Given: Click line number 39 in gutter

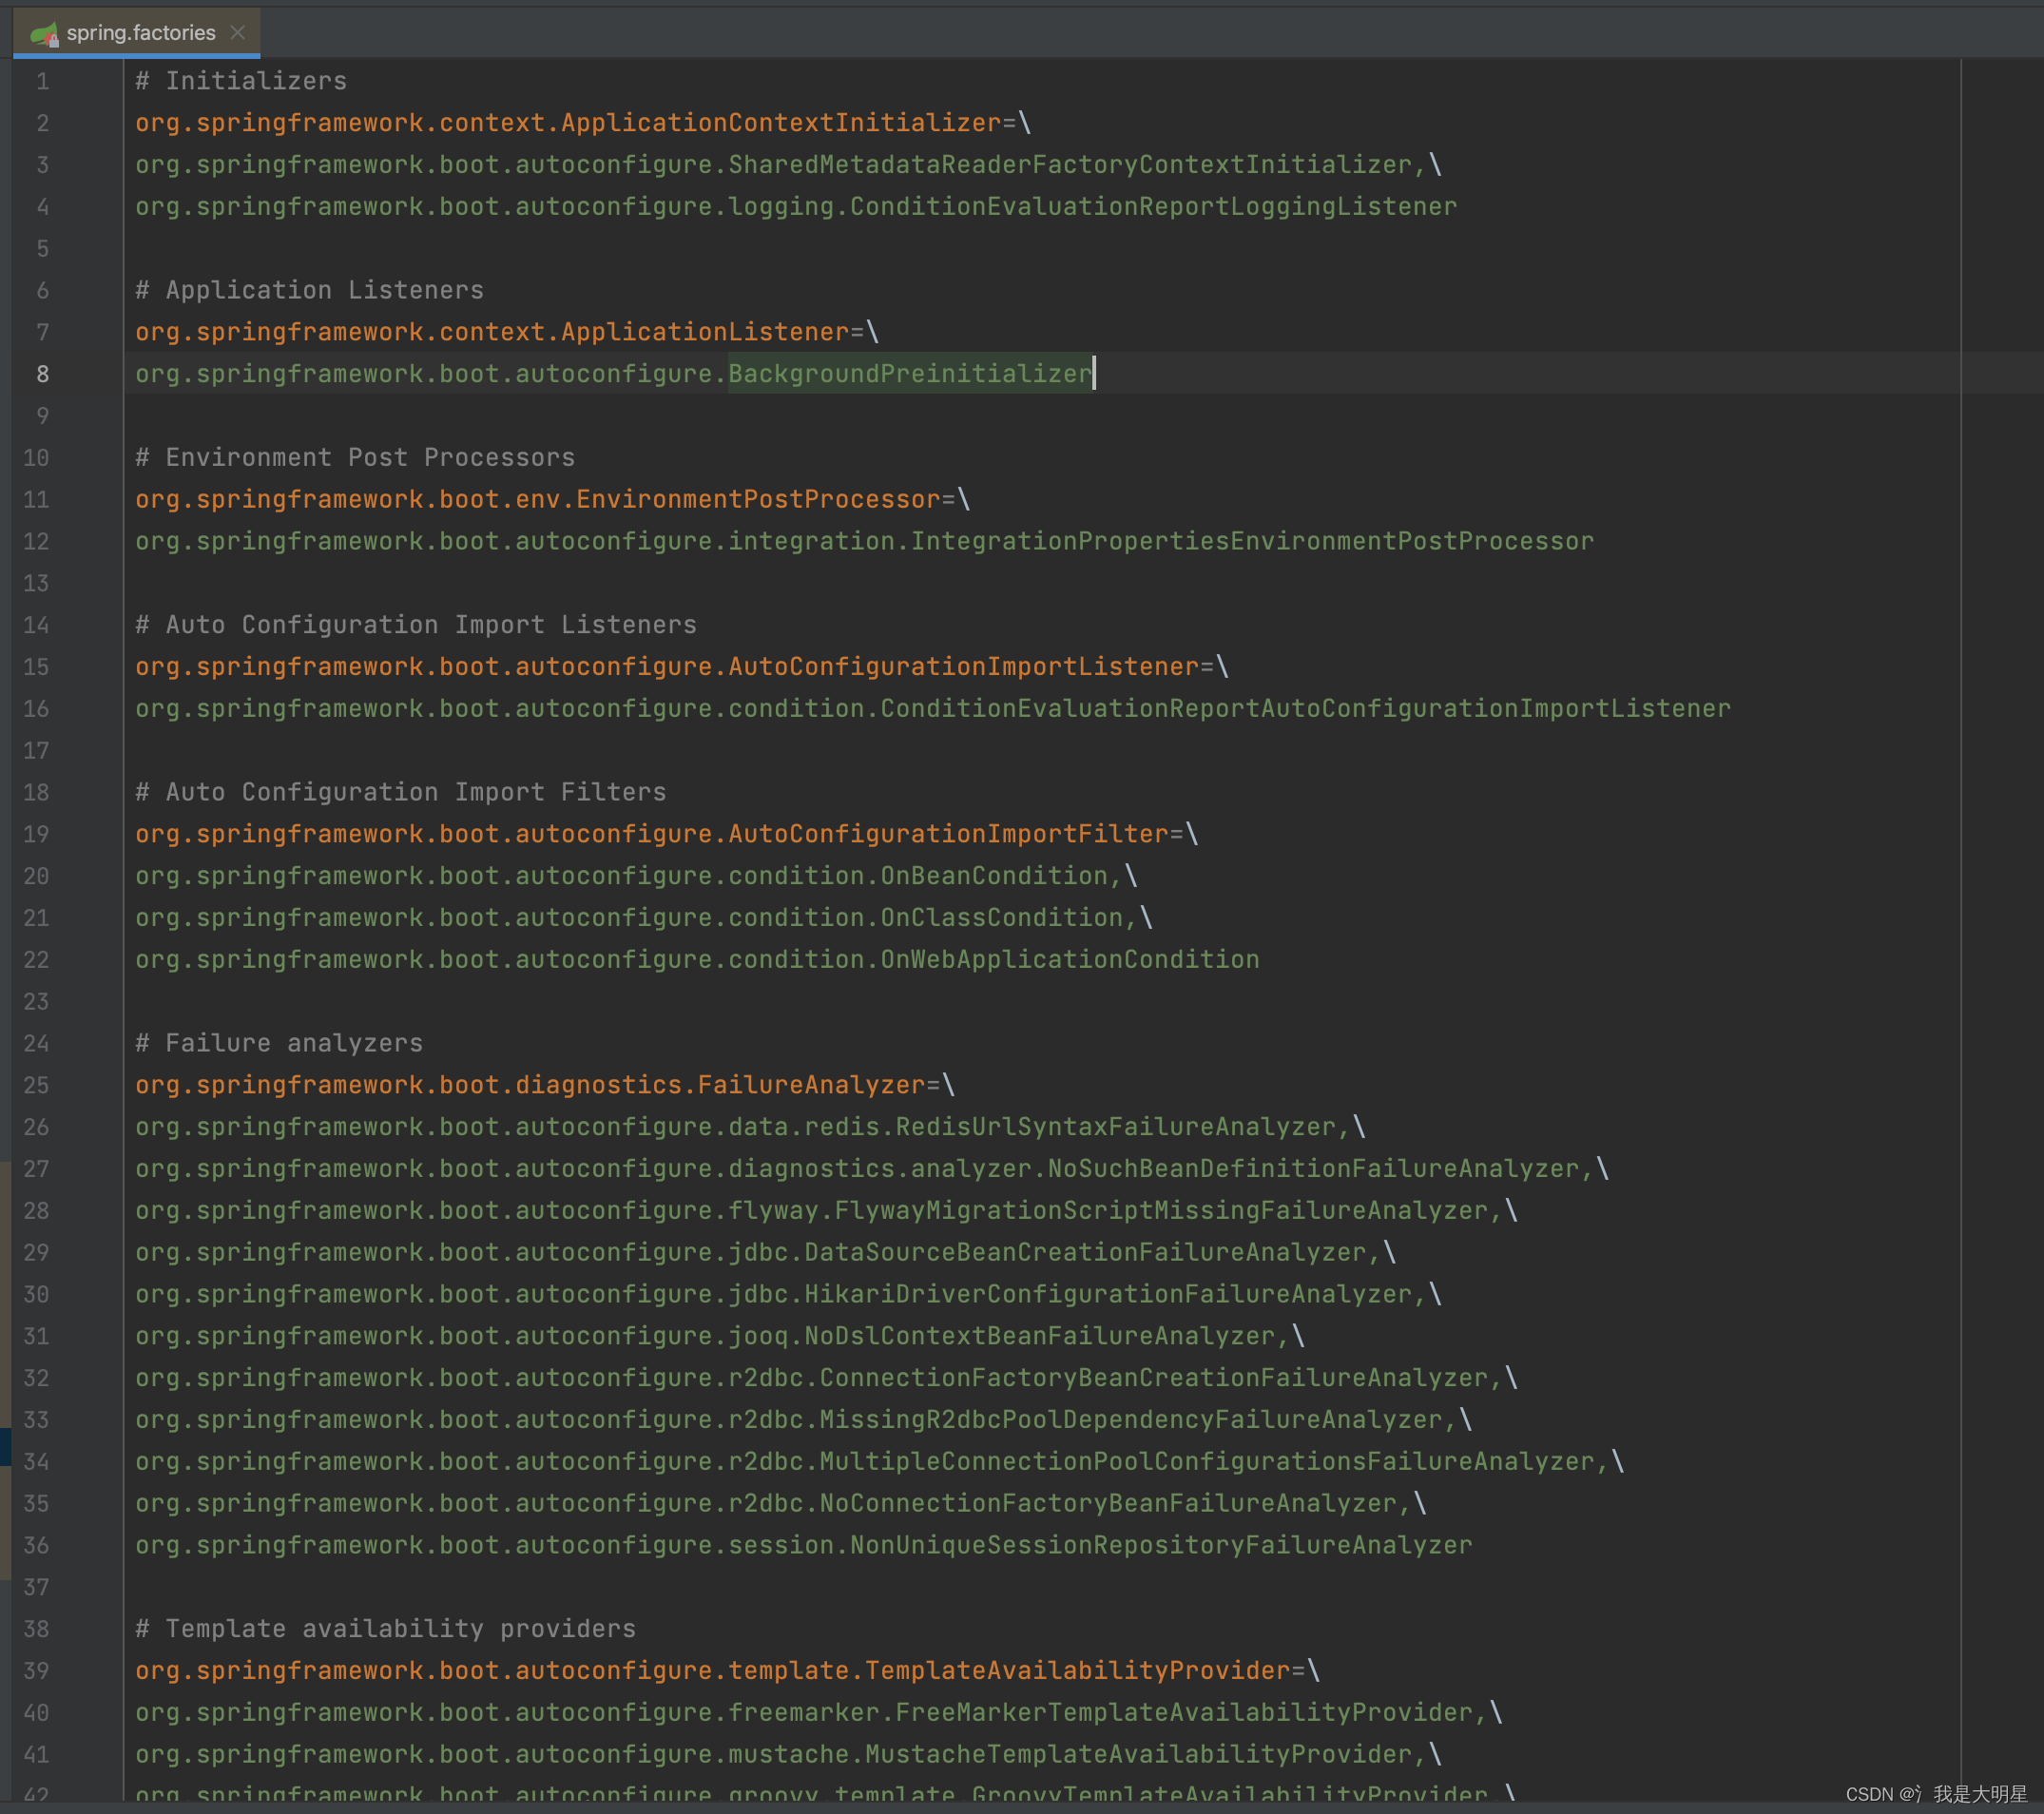Looking at the screenshot, I should (x=36, y=1671).
